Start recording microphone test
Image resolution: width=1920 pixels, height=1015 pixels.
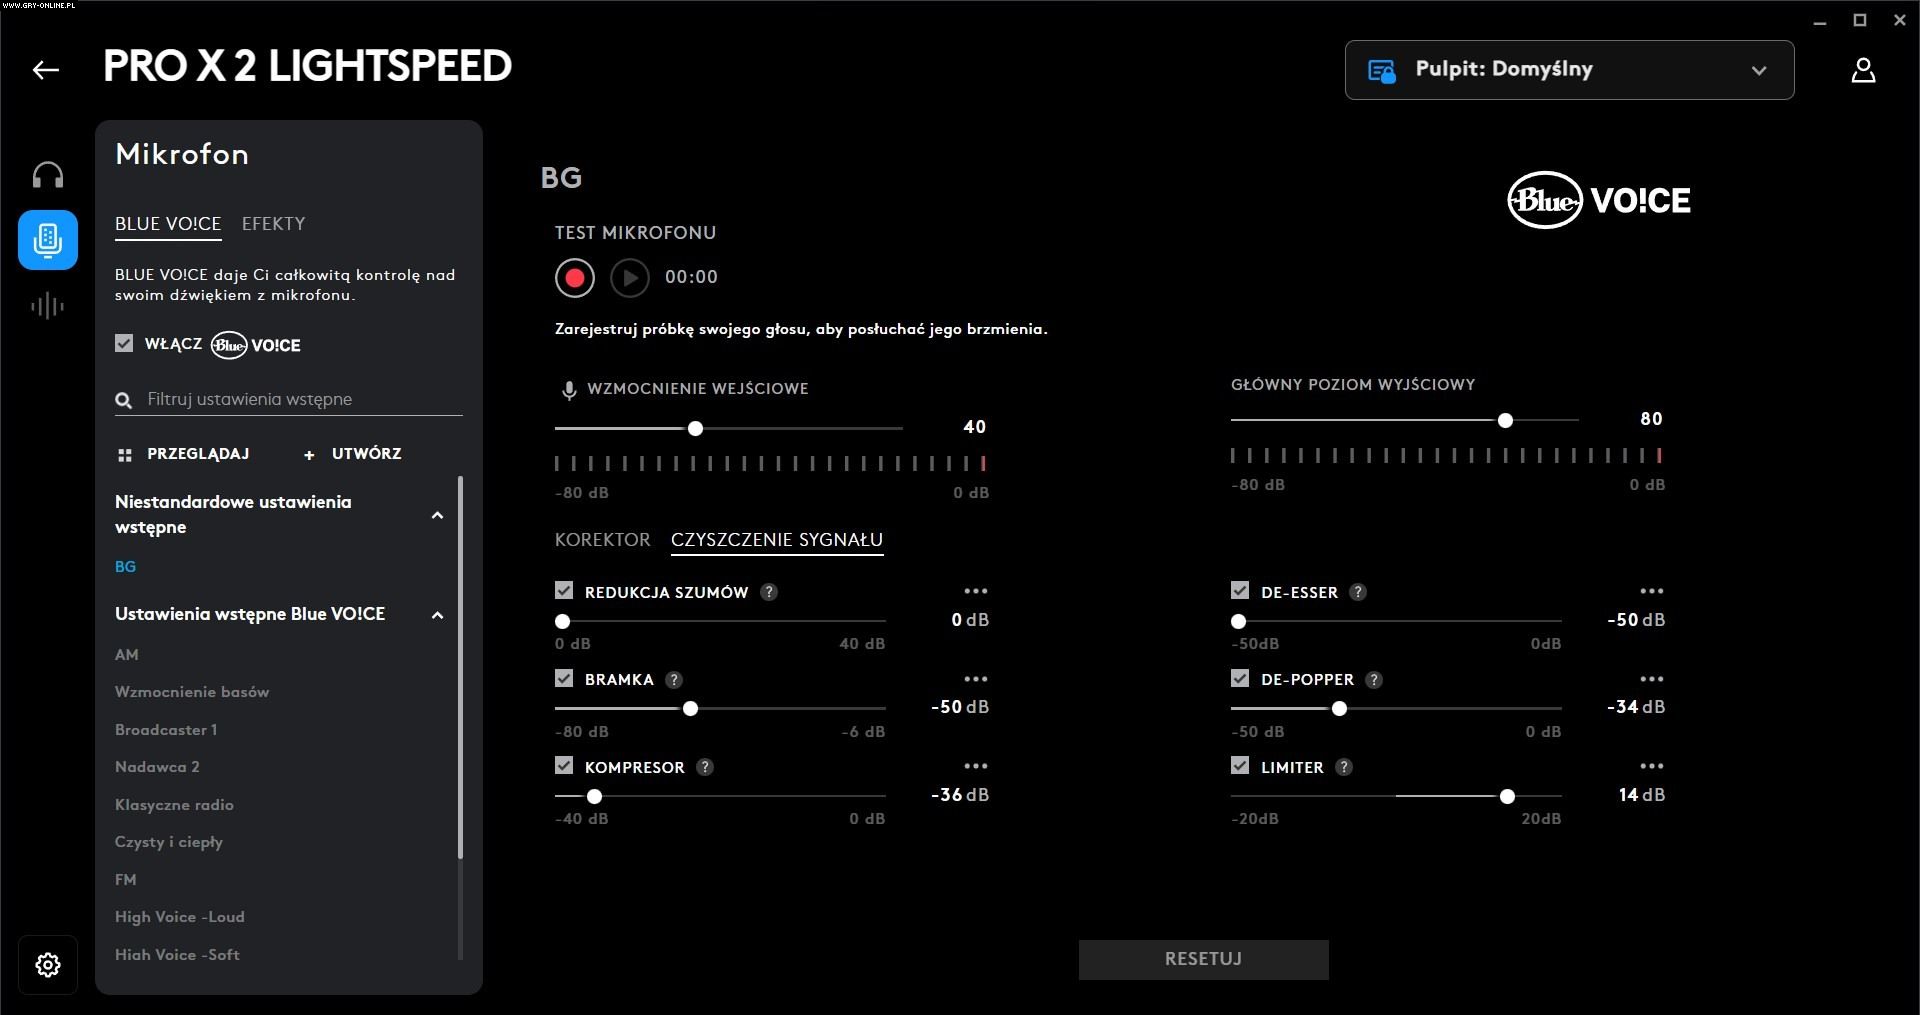(x=575, y=278)
